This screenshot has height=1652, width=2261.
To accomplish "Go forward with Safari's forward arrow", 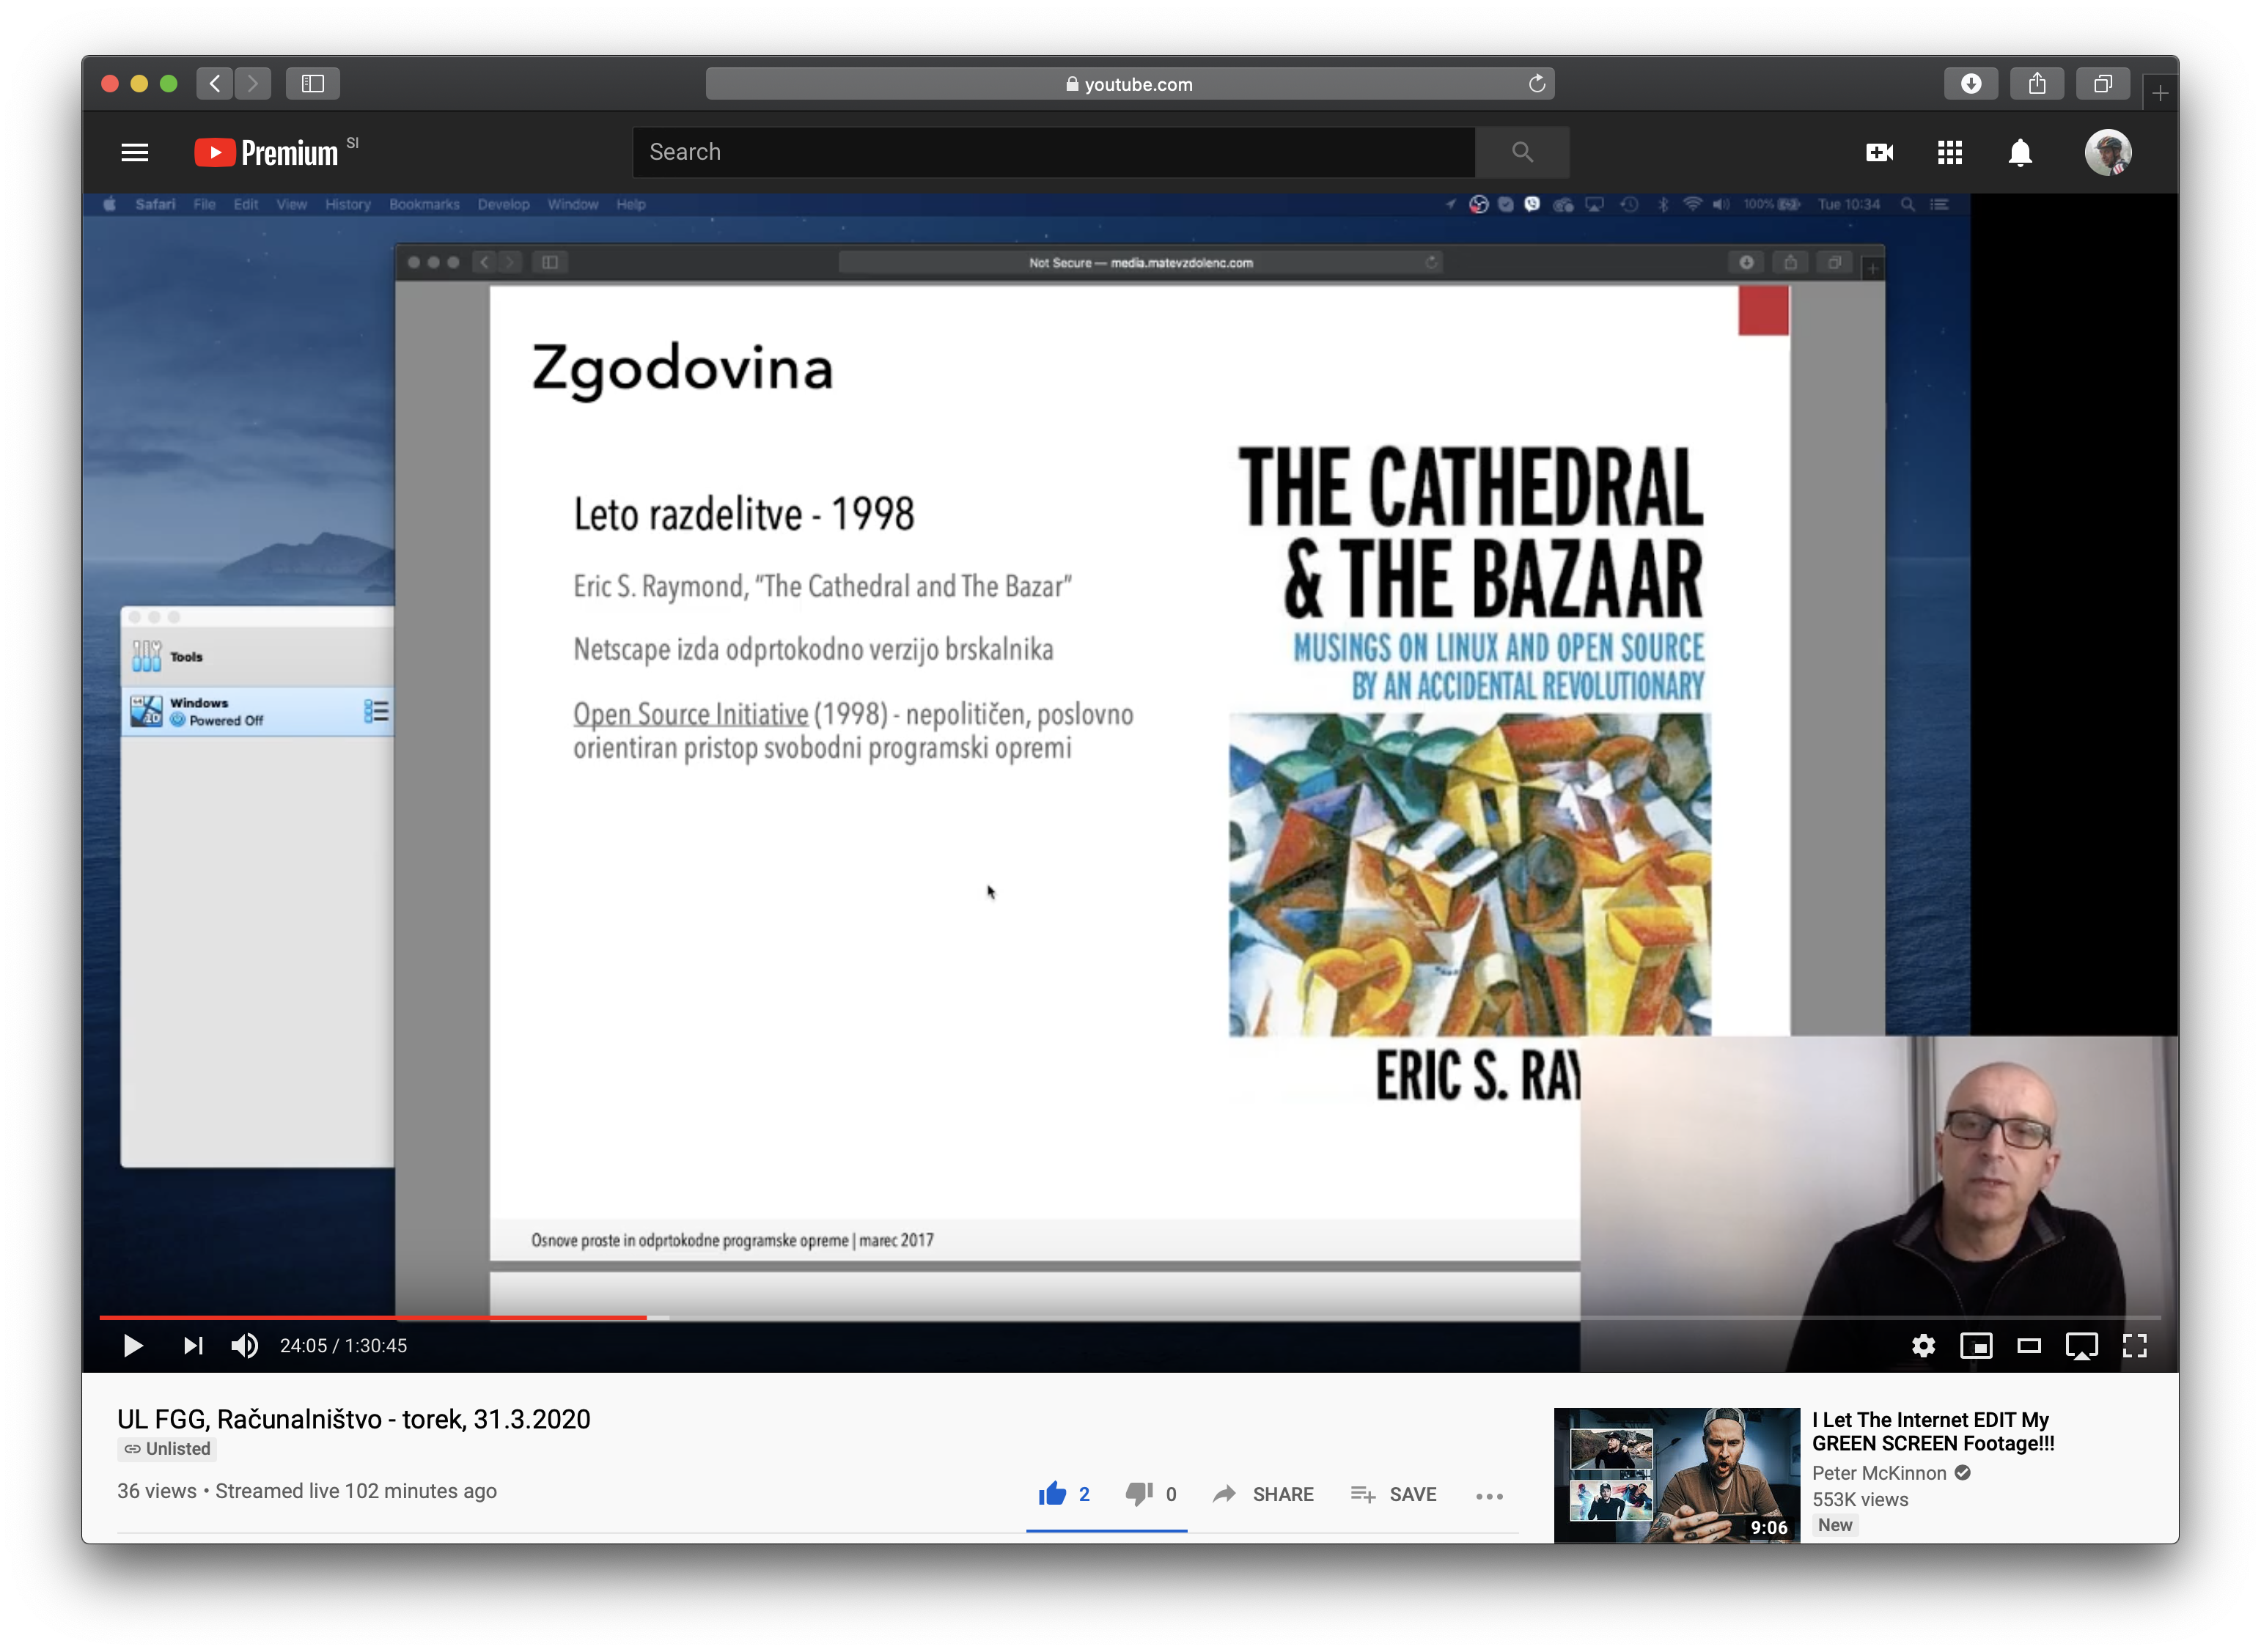I will (x=253, y=84).
